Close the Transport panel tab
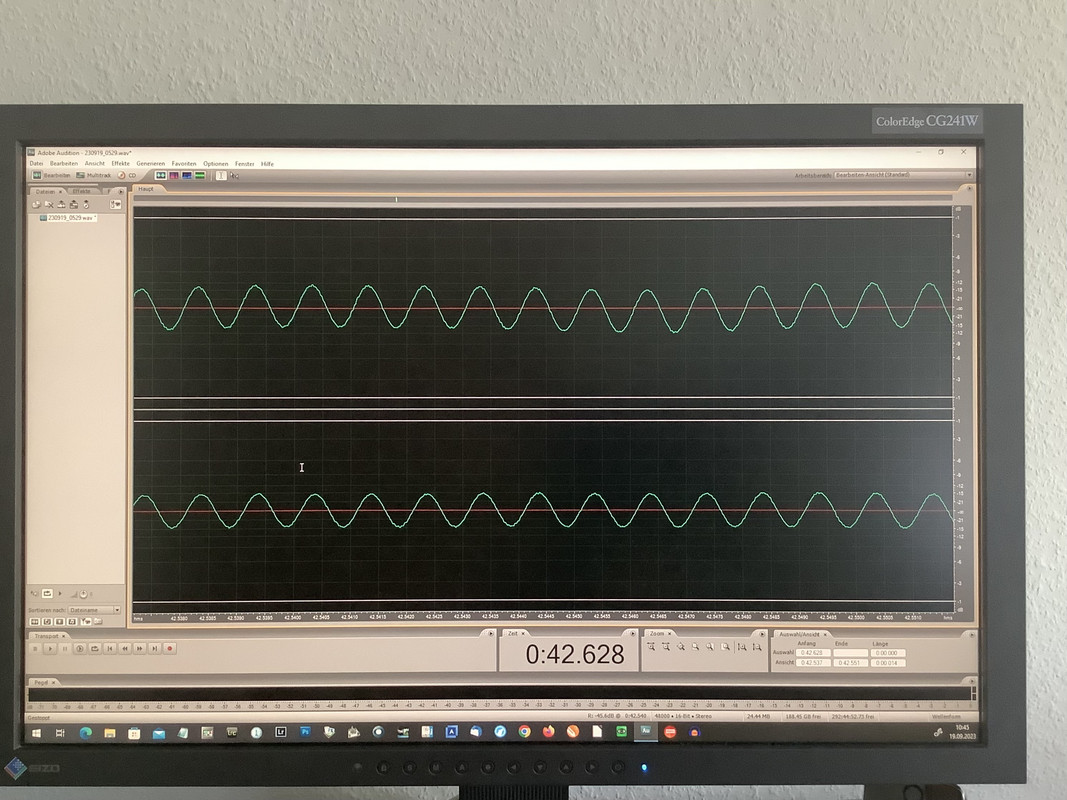This screenshot has width=1067, height=800. point(63,636)
